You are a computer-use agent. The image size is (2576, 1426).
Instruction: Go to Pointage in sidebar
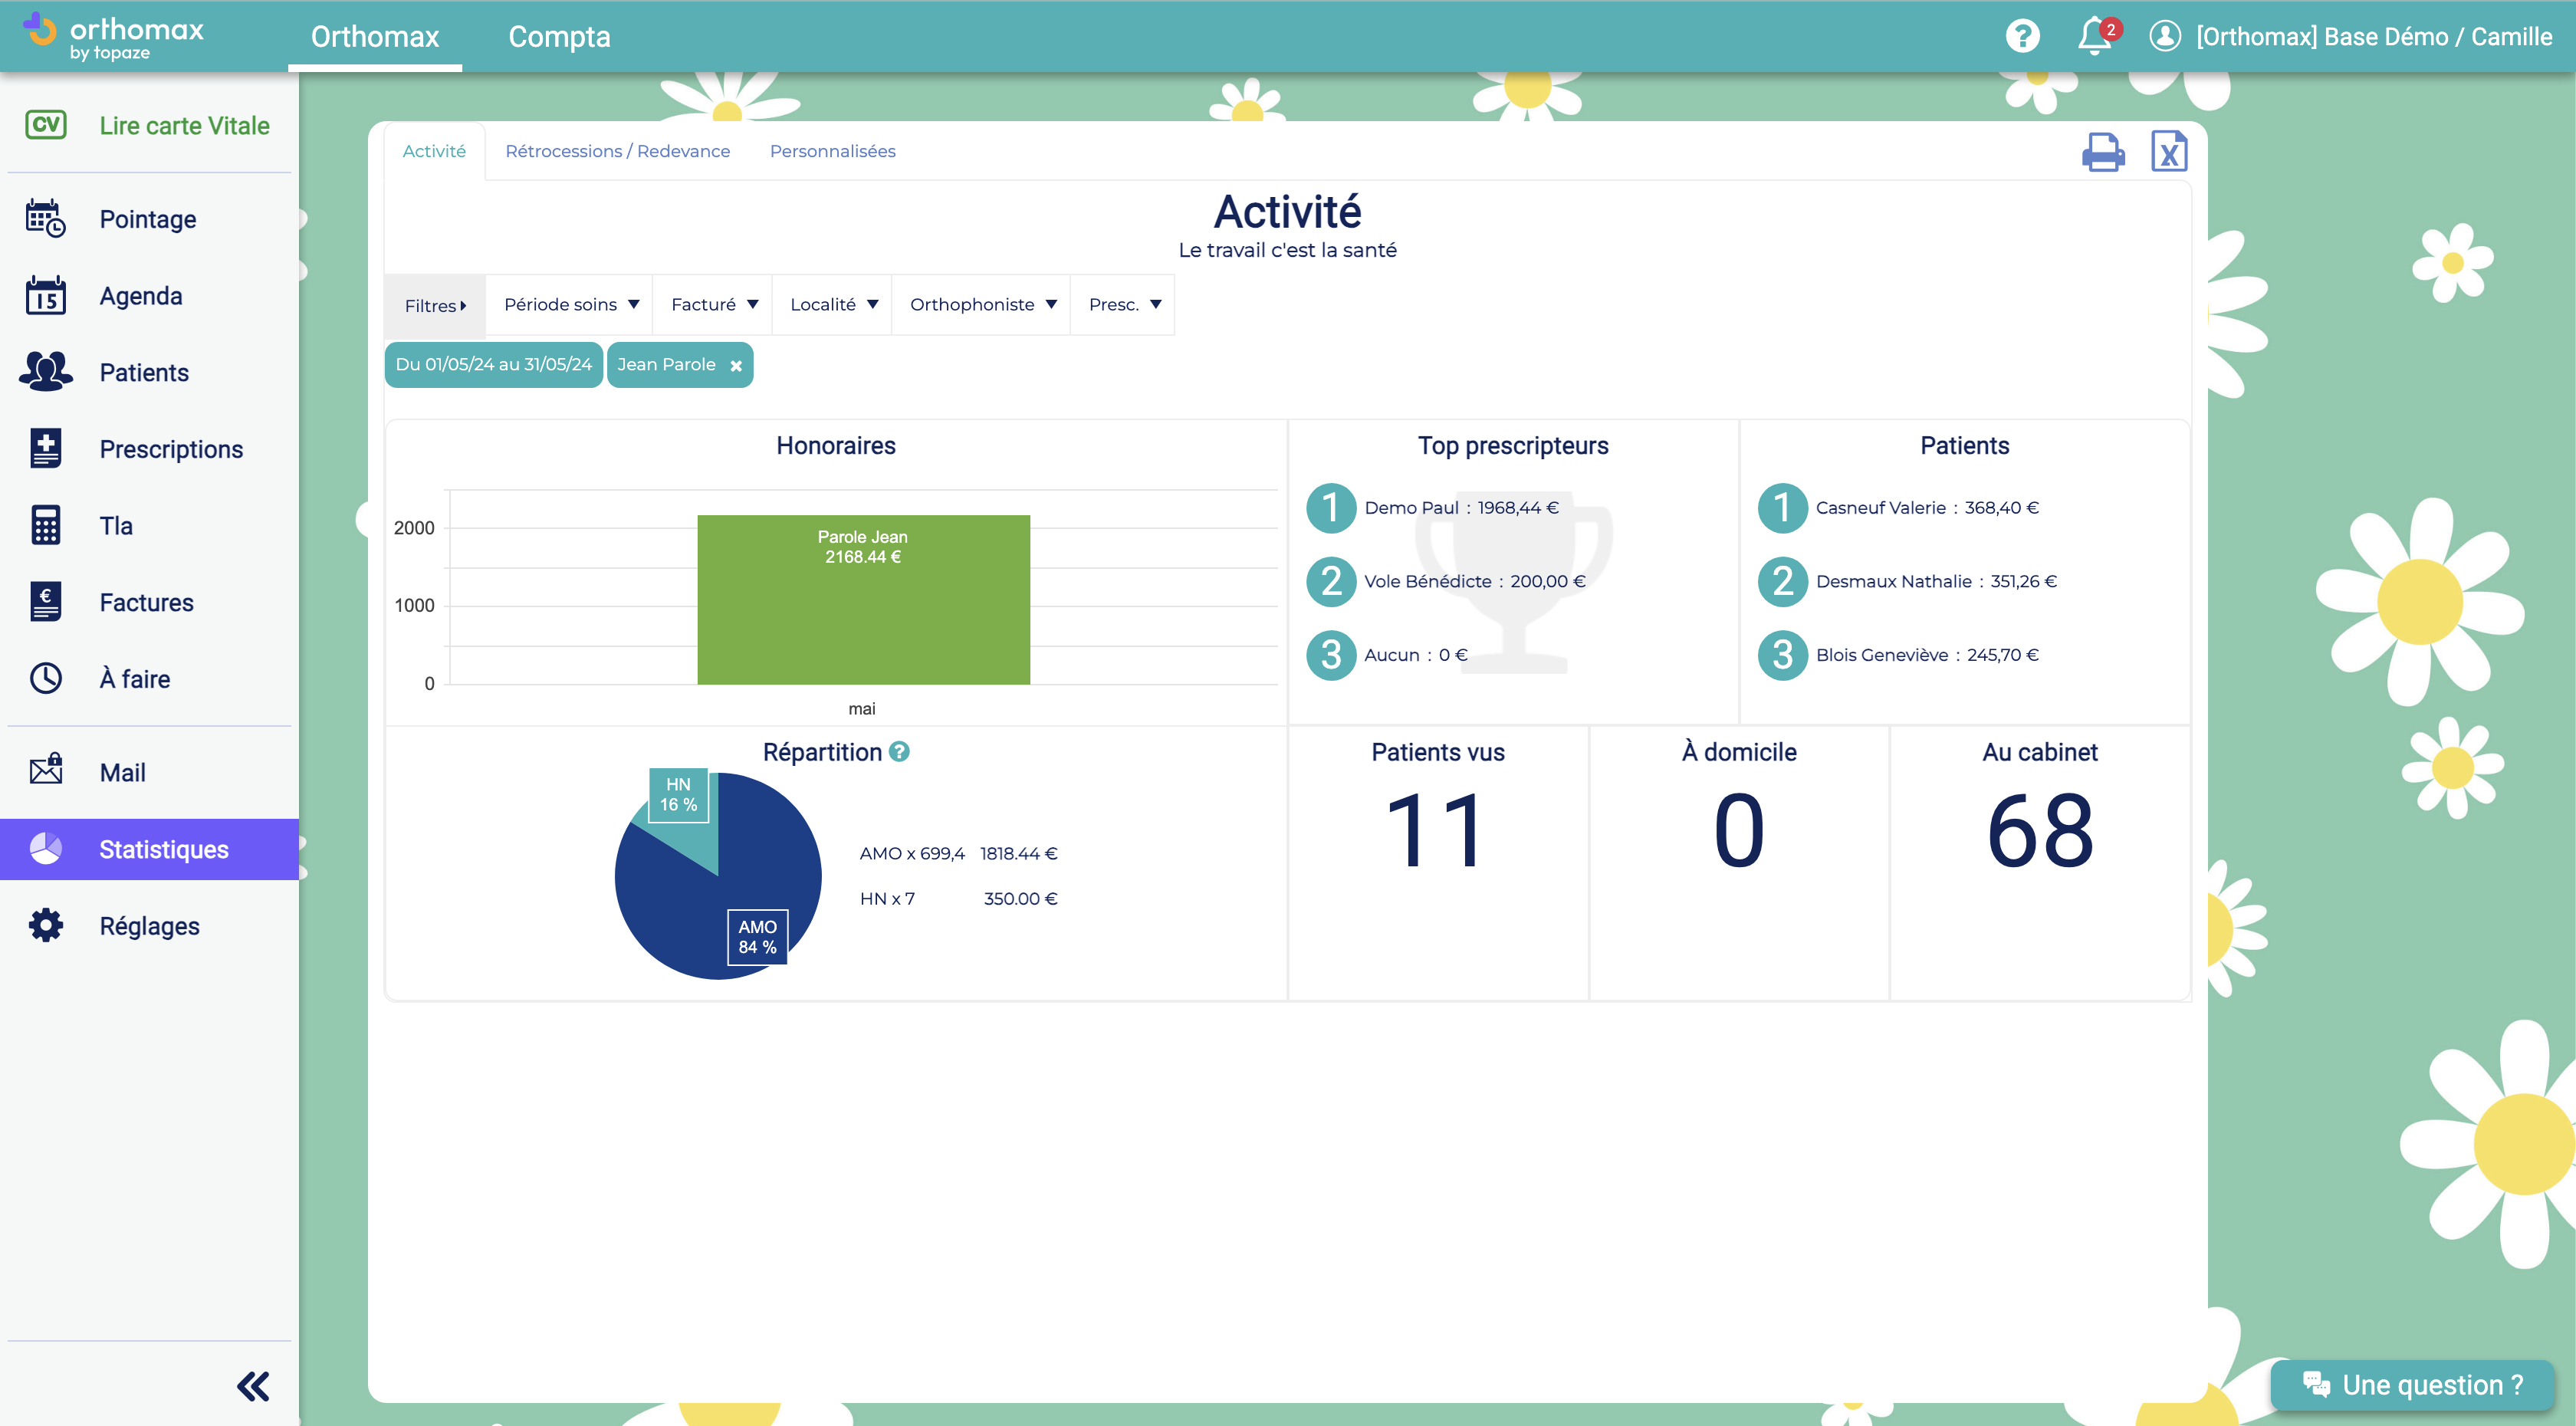(x=150, y=219)
